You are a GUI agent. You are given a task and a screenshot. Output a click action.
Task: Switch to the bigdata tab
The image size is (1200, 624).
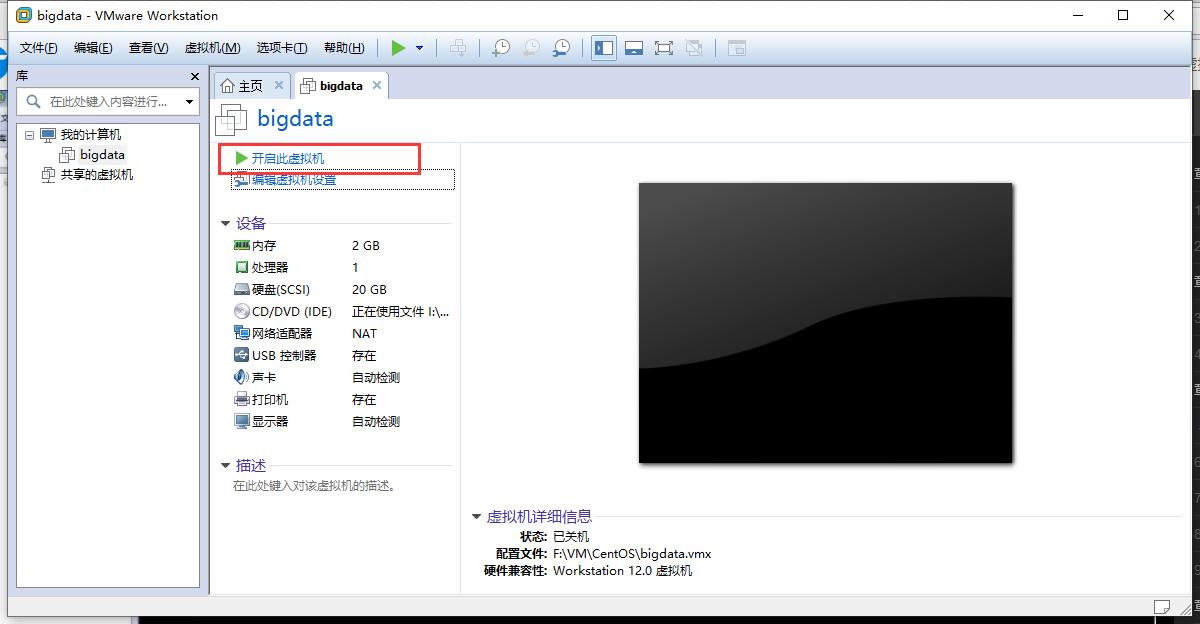[x=341, y=86]
